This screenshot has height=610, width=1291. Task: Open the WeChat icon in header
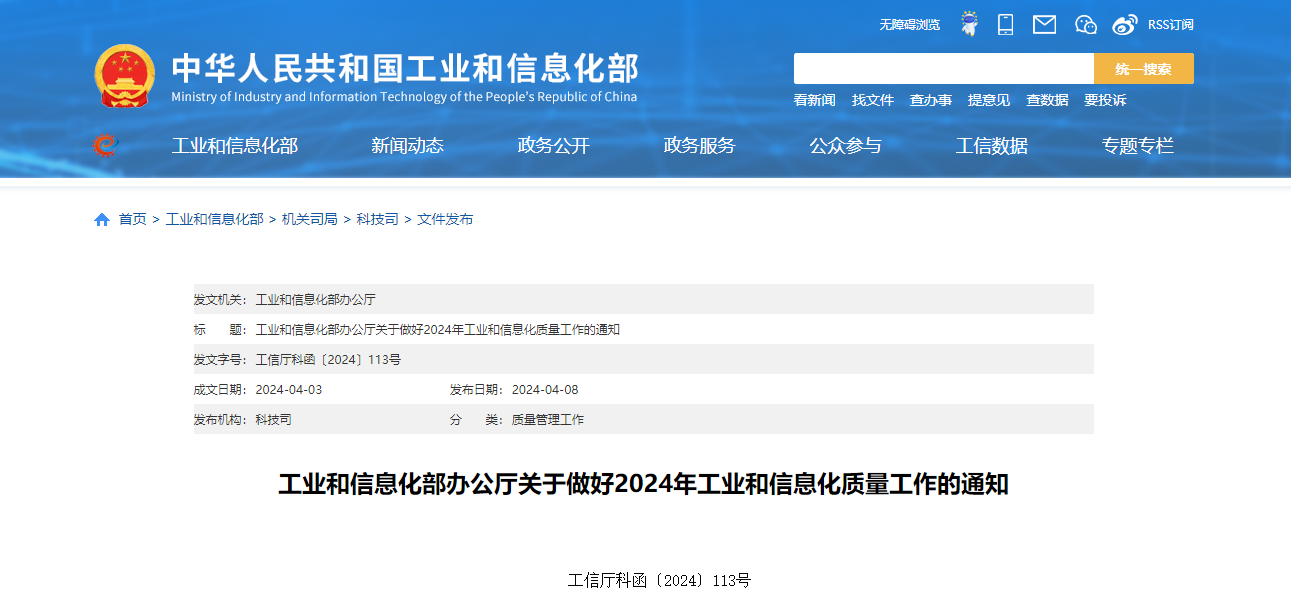click(x=1086, y=24)
